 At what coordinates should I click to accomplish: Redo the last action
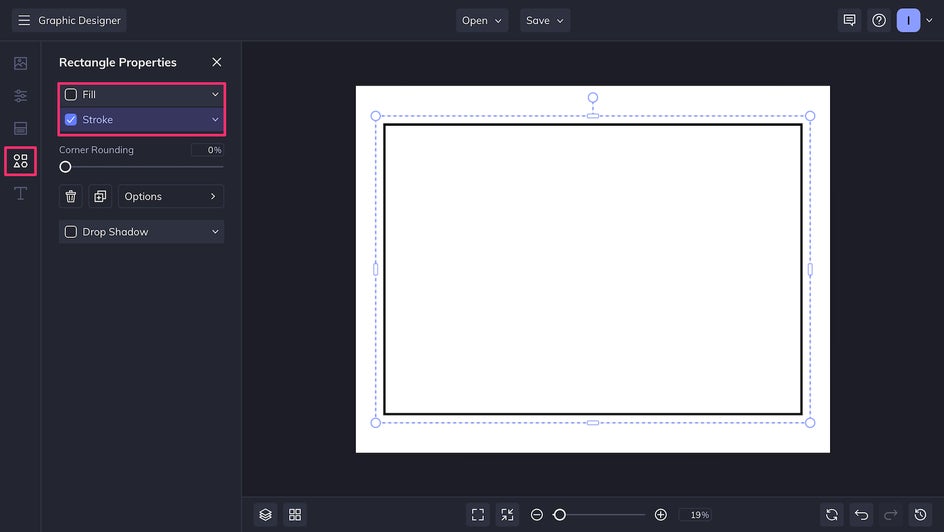pyautogui.click(x=890, y=515)
